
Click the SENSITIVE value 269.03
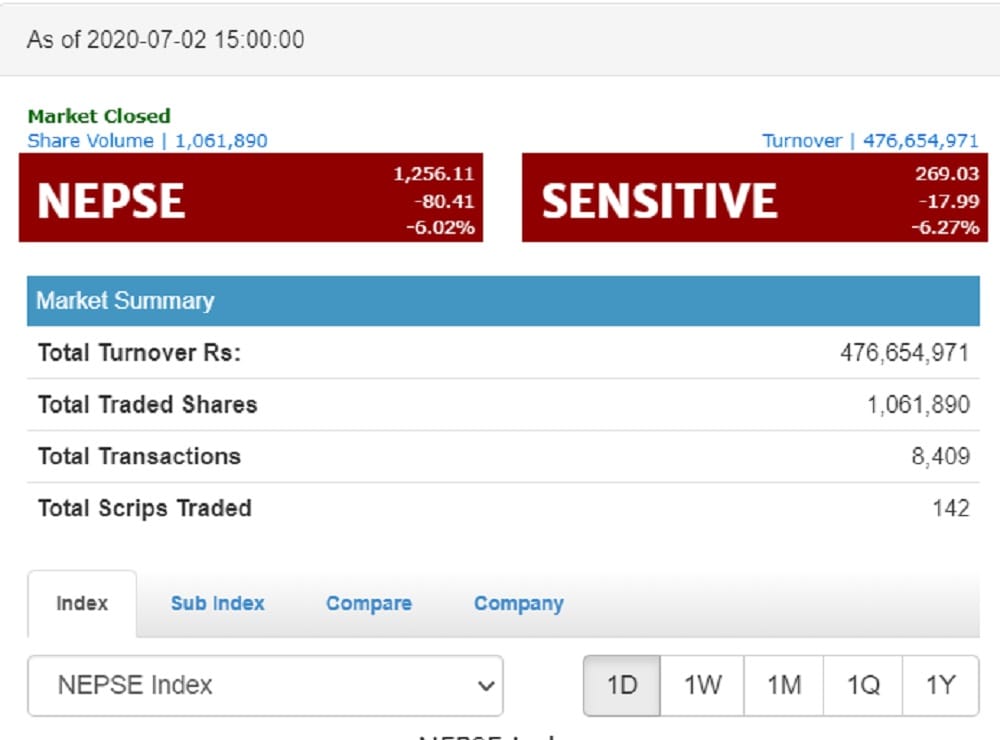pyautogui.click(x=947, y=174)
